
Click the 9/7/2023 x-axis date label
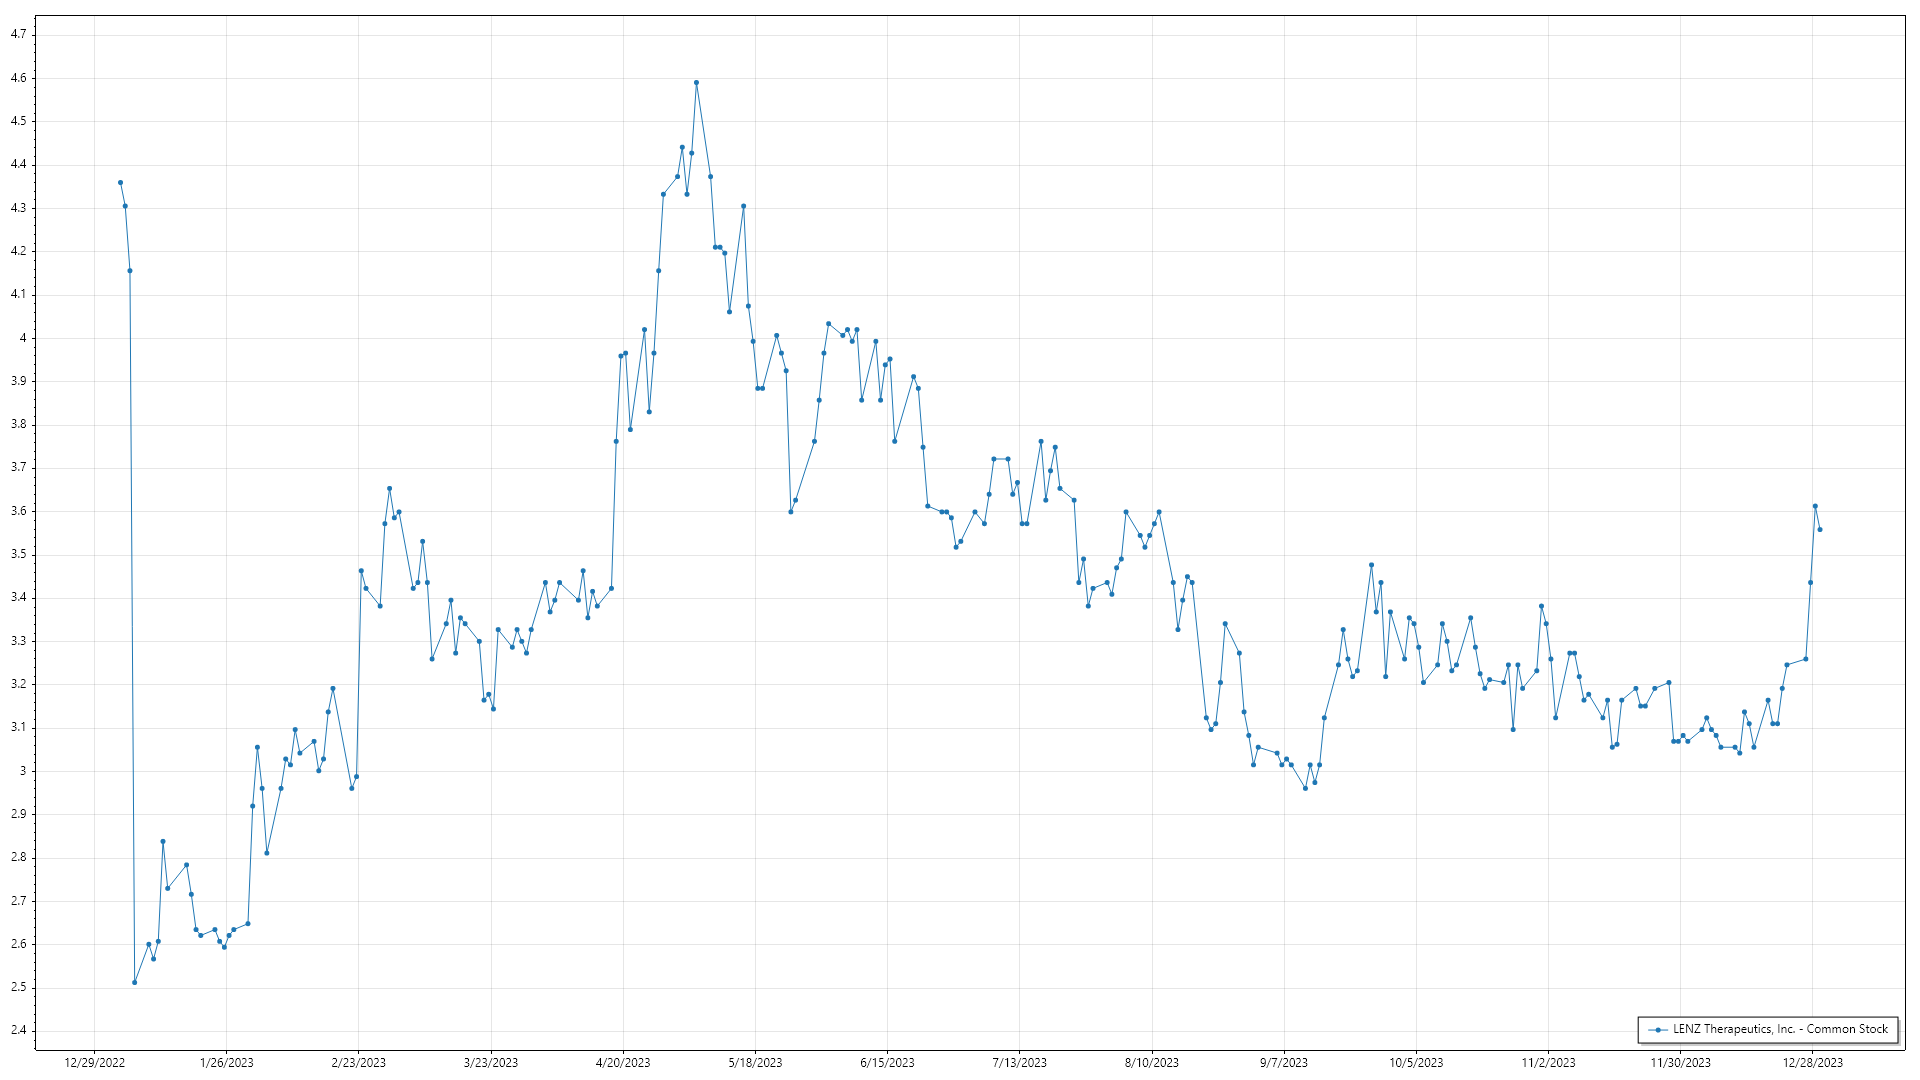point(1283,1063)
